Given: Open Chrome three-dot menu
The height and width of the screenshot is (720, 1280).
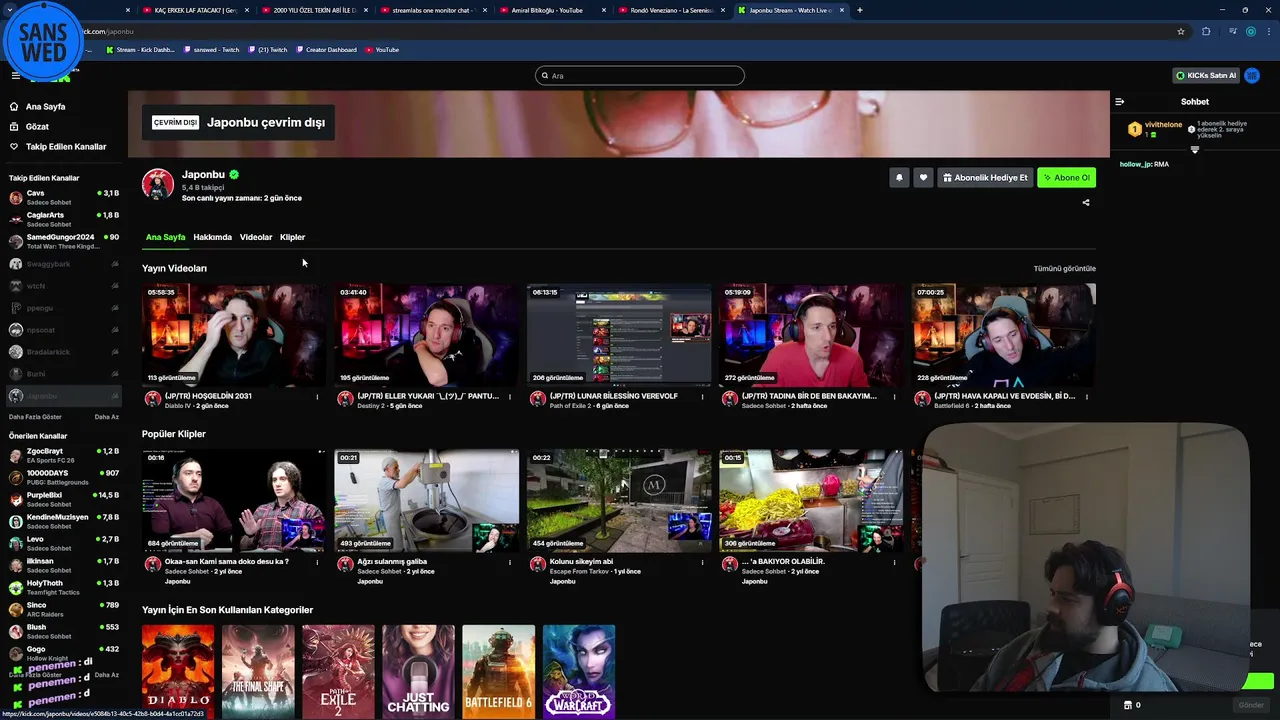Looking at the screenshot, I should [x=1268, y=31].
